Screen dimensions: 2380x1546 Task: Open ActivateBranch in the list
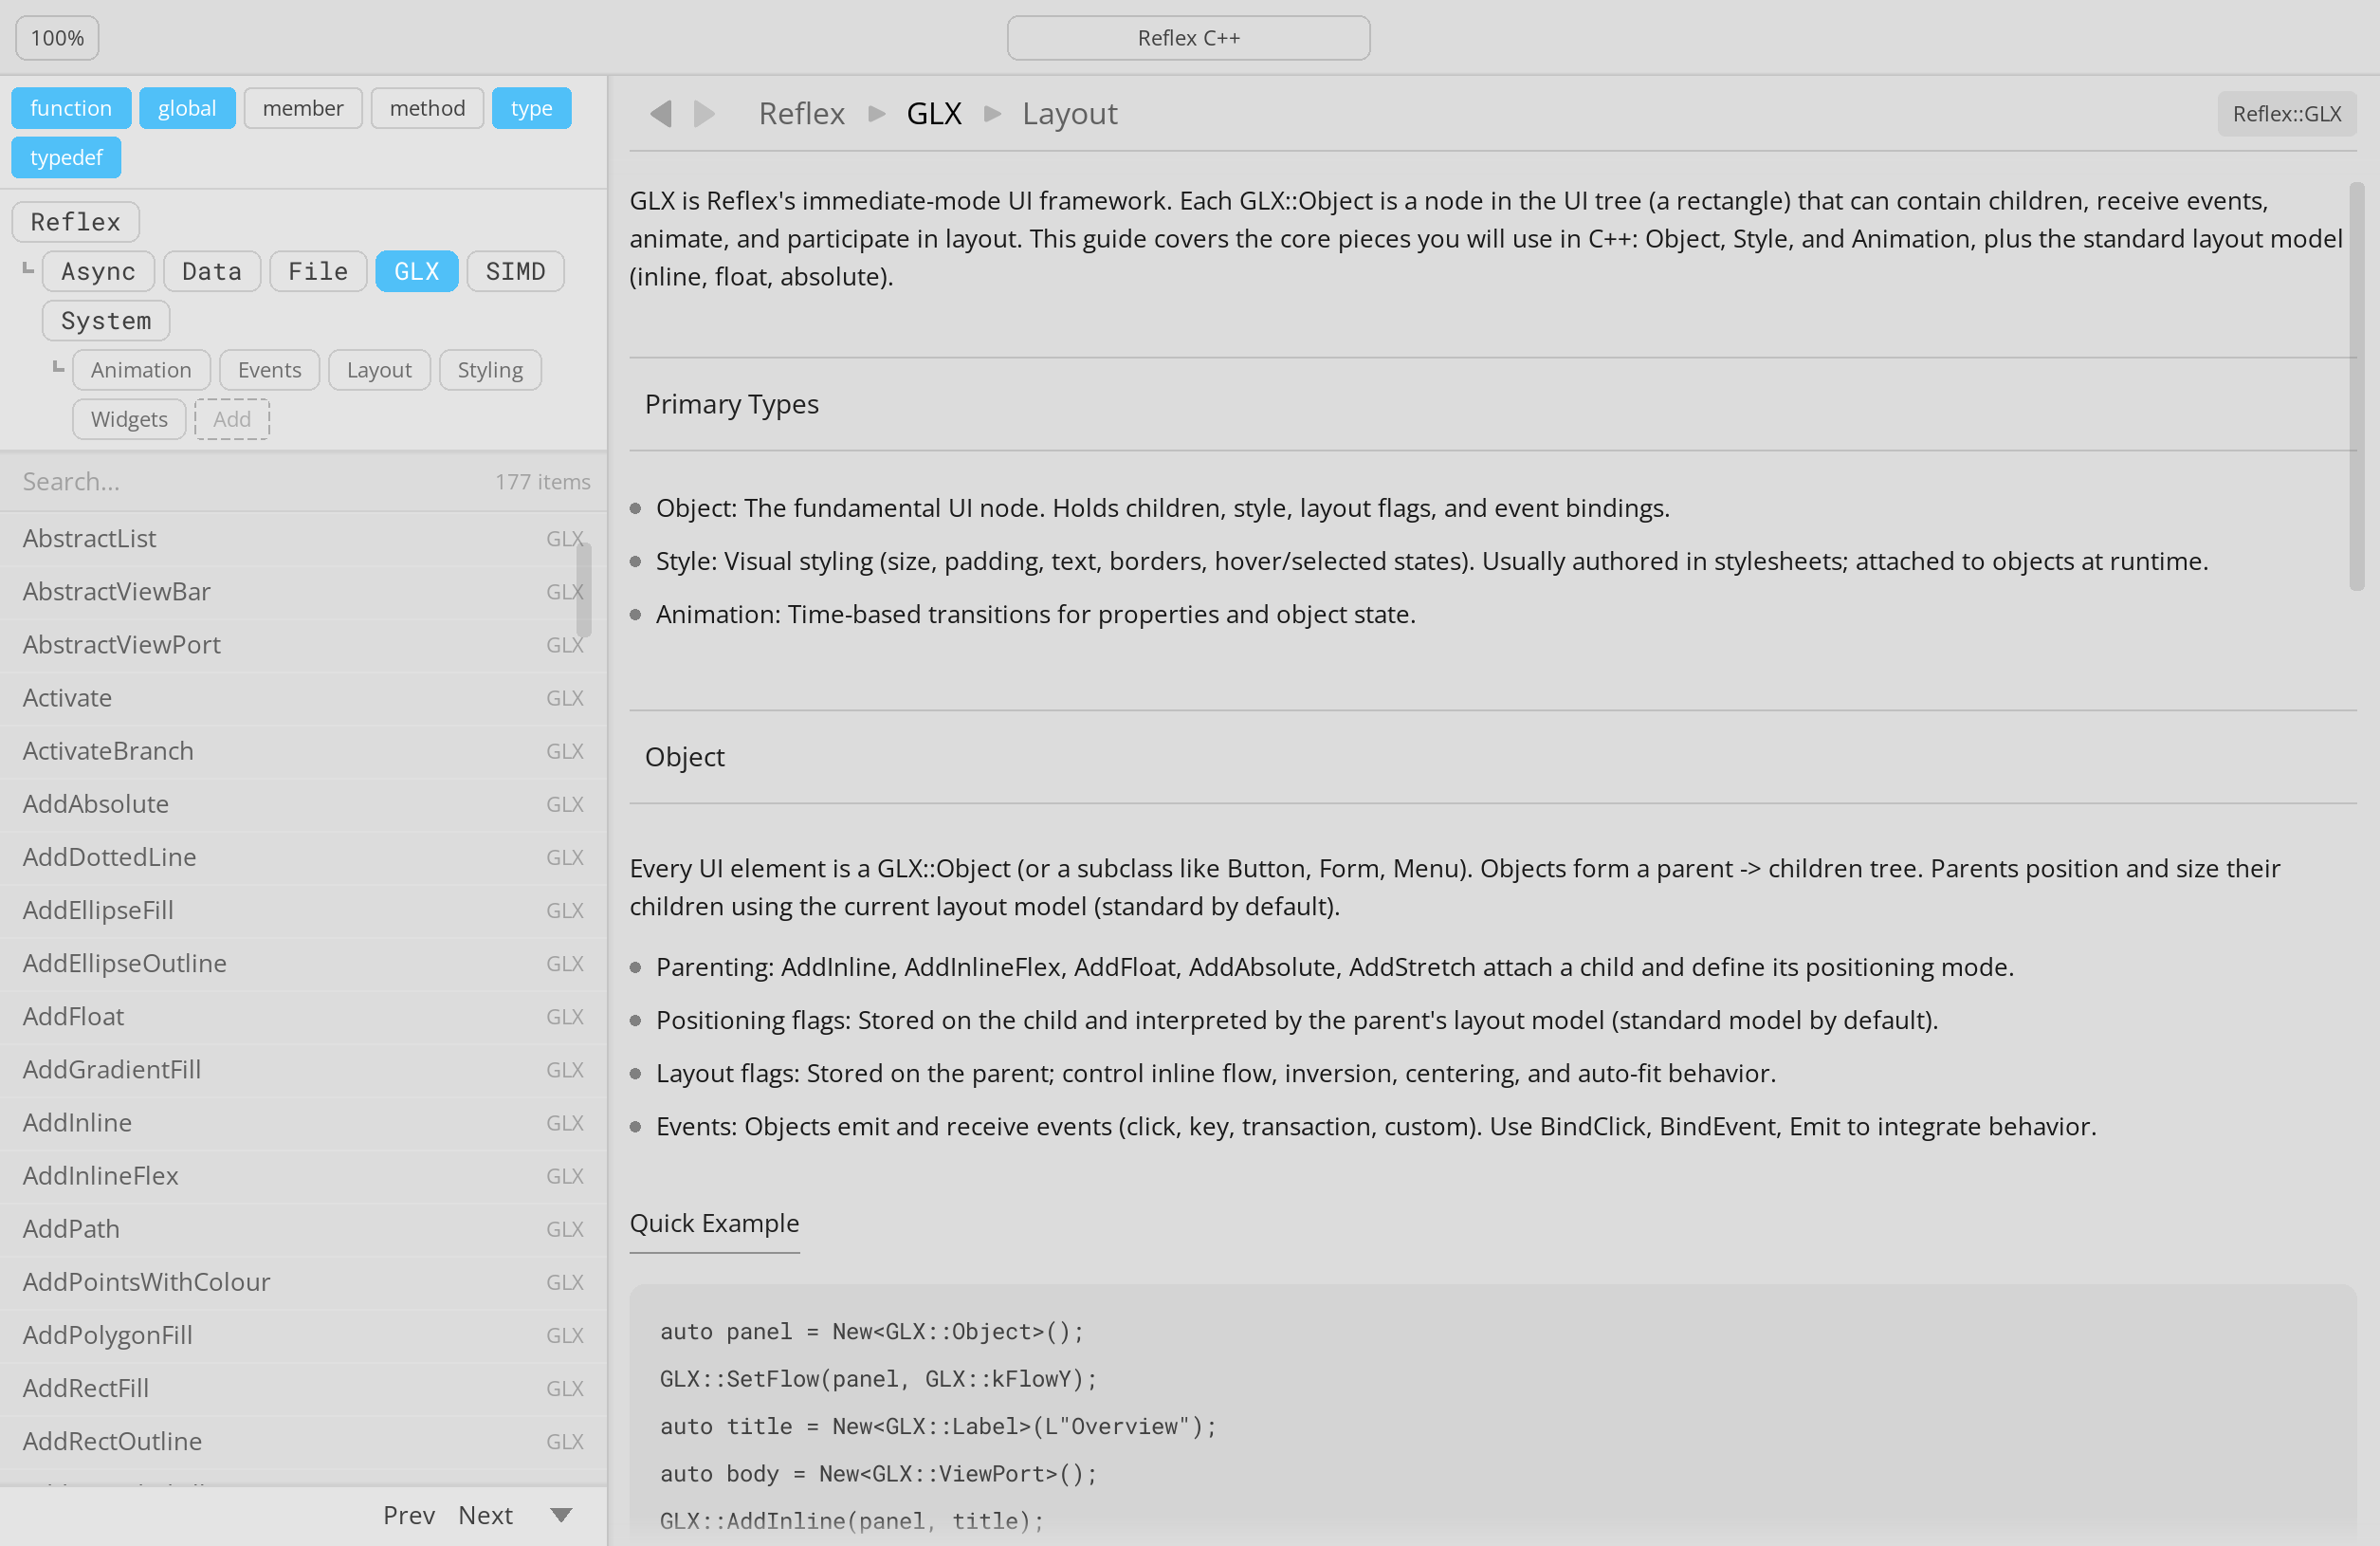303,750
